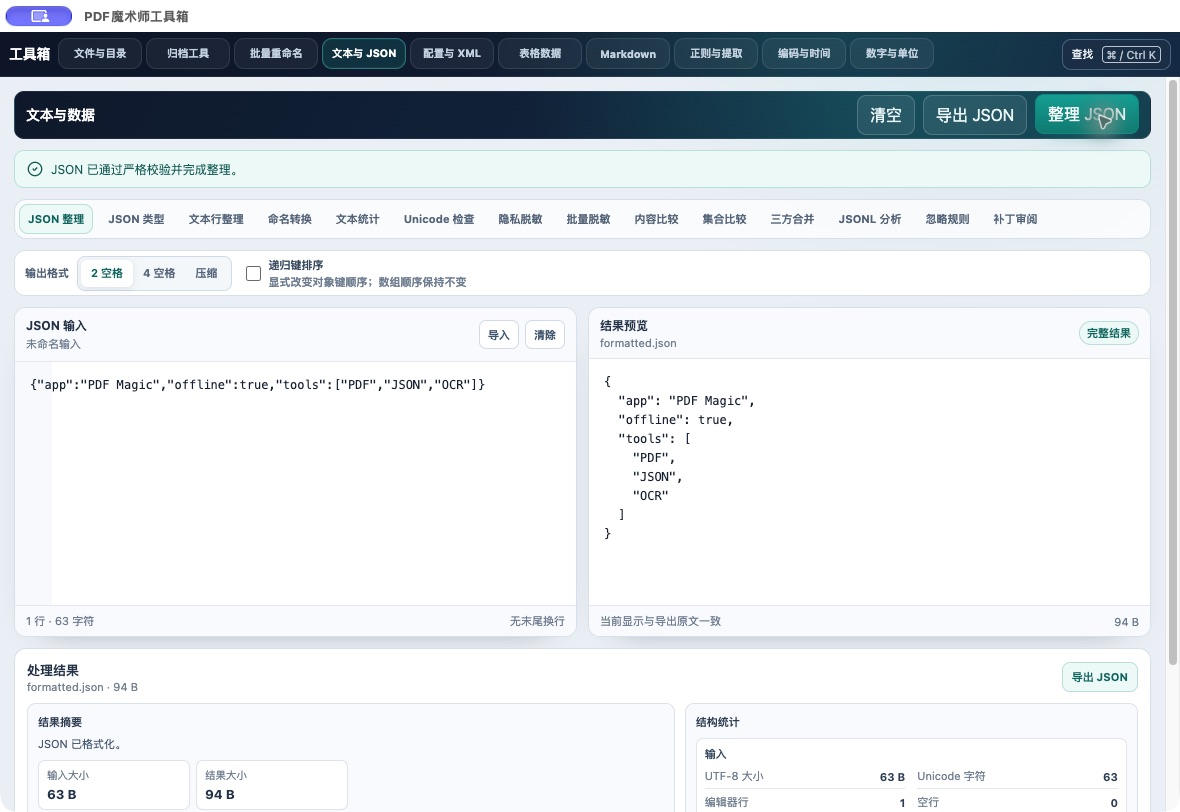The image size is (1180, 812).
Task: Open the 编码与时间 toolbox category
Action: pos(804,53)
